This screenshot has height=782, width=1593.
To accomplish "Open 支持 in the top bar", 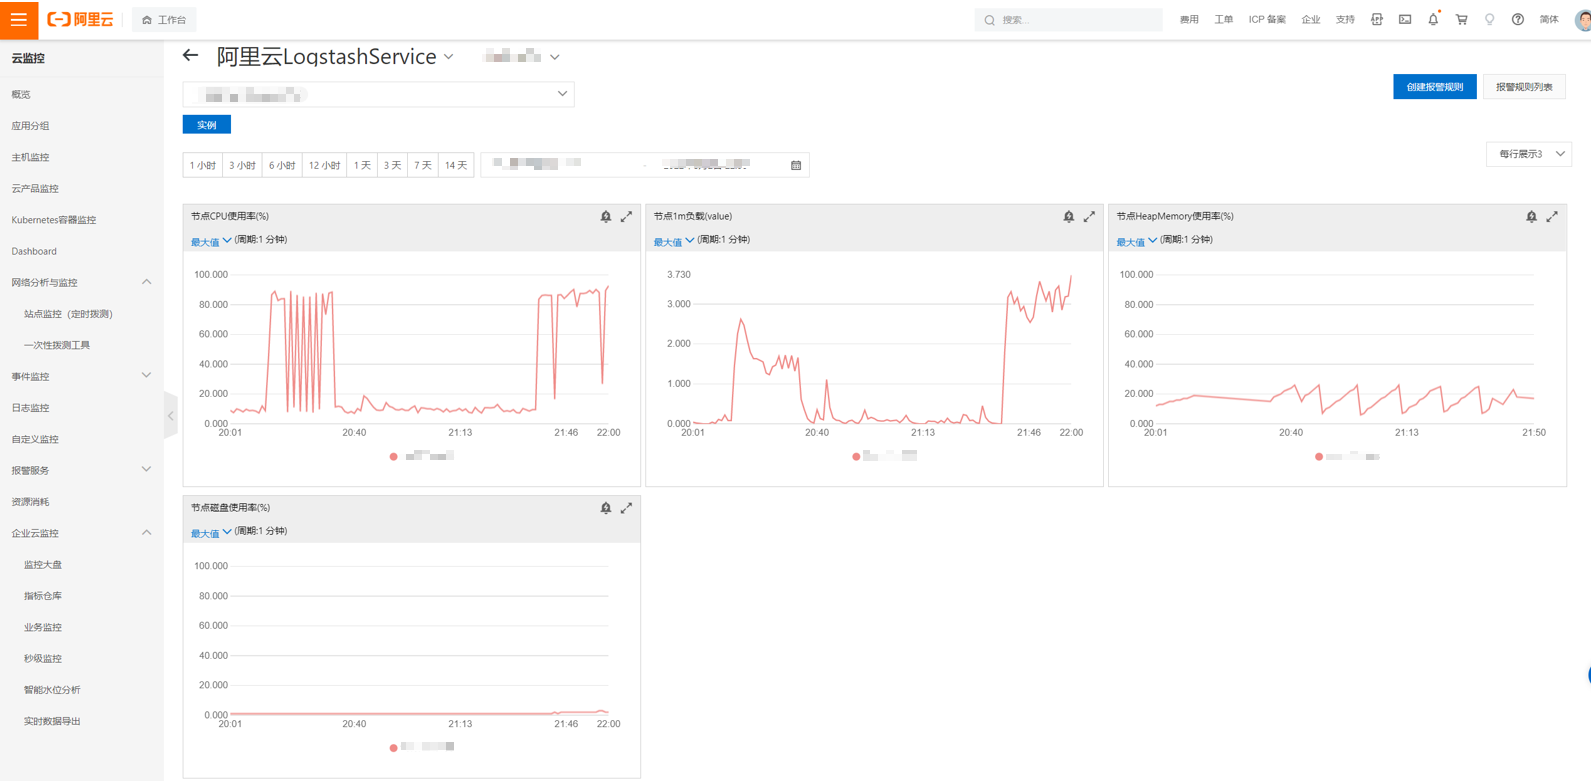I will [1346, 19].
